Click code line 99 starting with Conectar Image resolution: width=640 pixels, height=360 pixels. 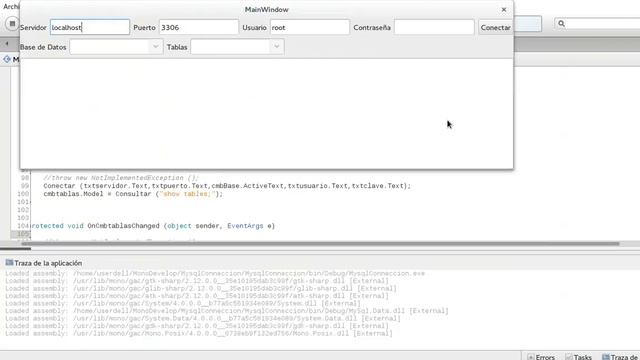click(x=227, y=186)
